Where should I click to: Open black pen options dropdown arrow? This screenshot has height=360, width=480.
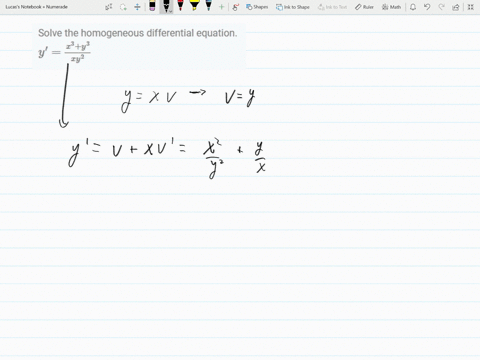tap(170, 12)
